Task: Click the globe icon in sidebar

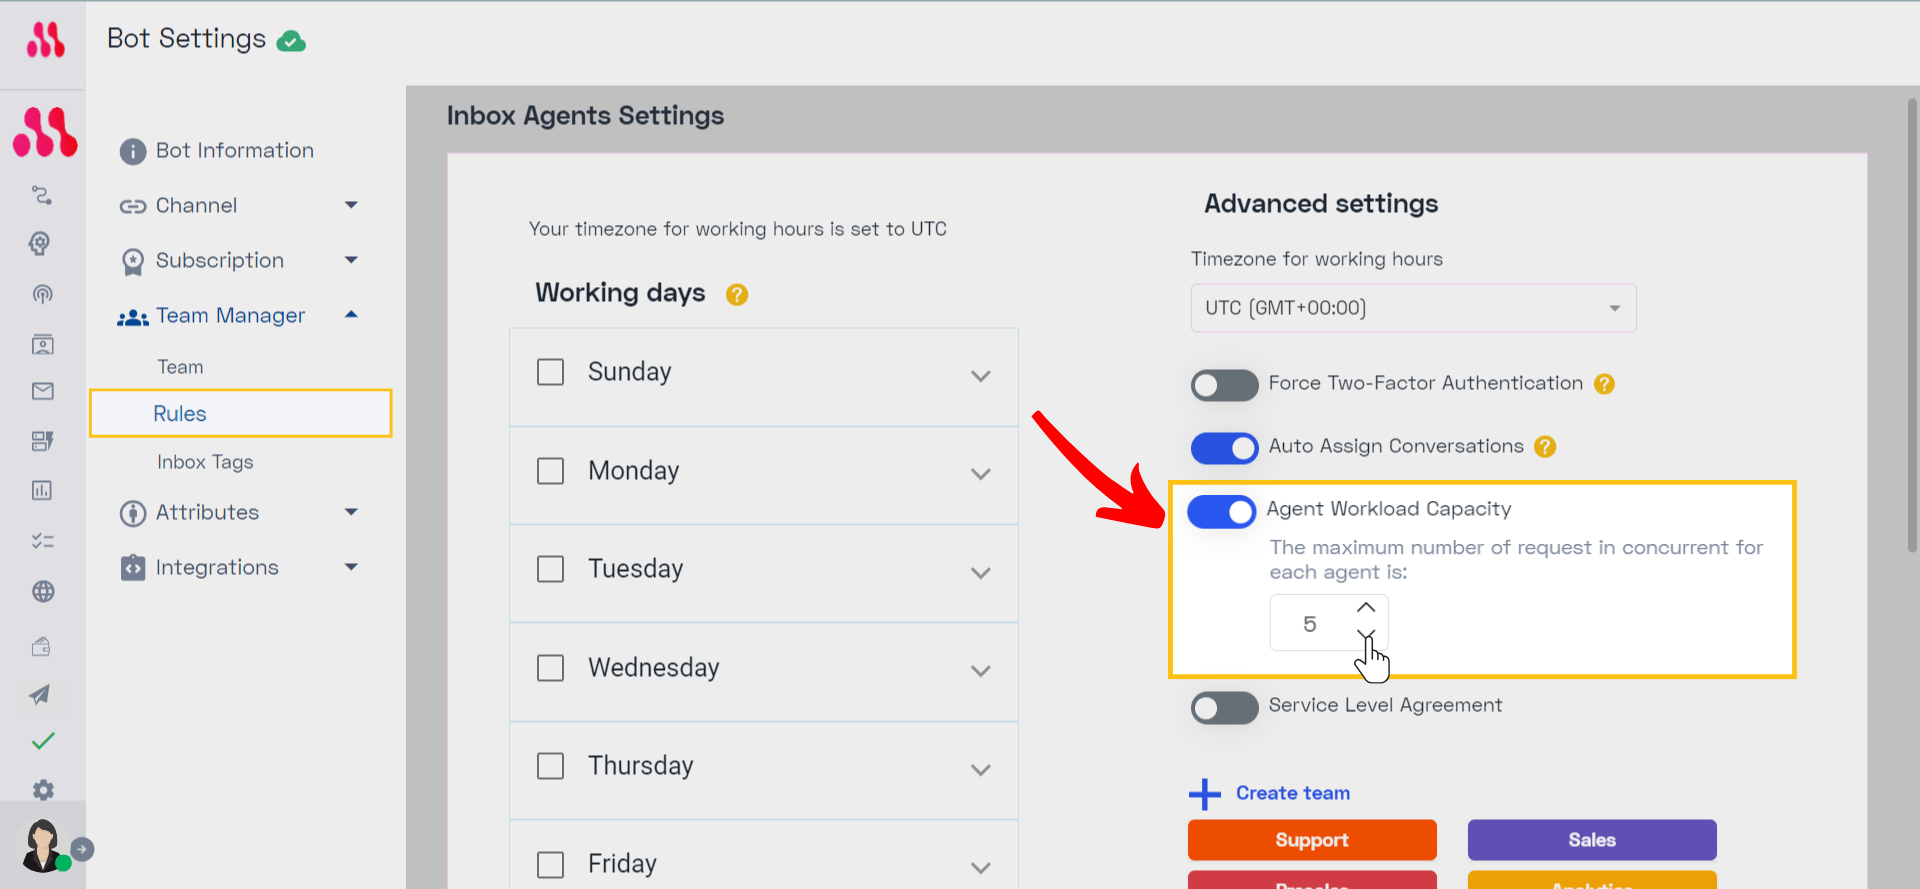Action: click(42, 591)
